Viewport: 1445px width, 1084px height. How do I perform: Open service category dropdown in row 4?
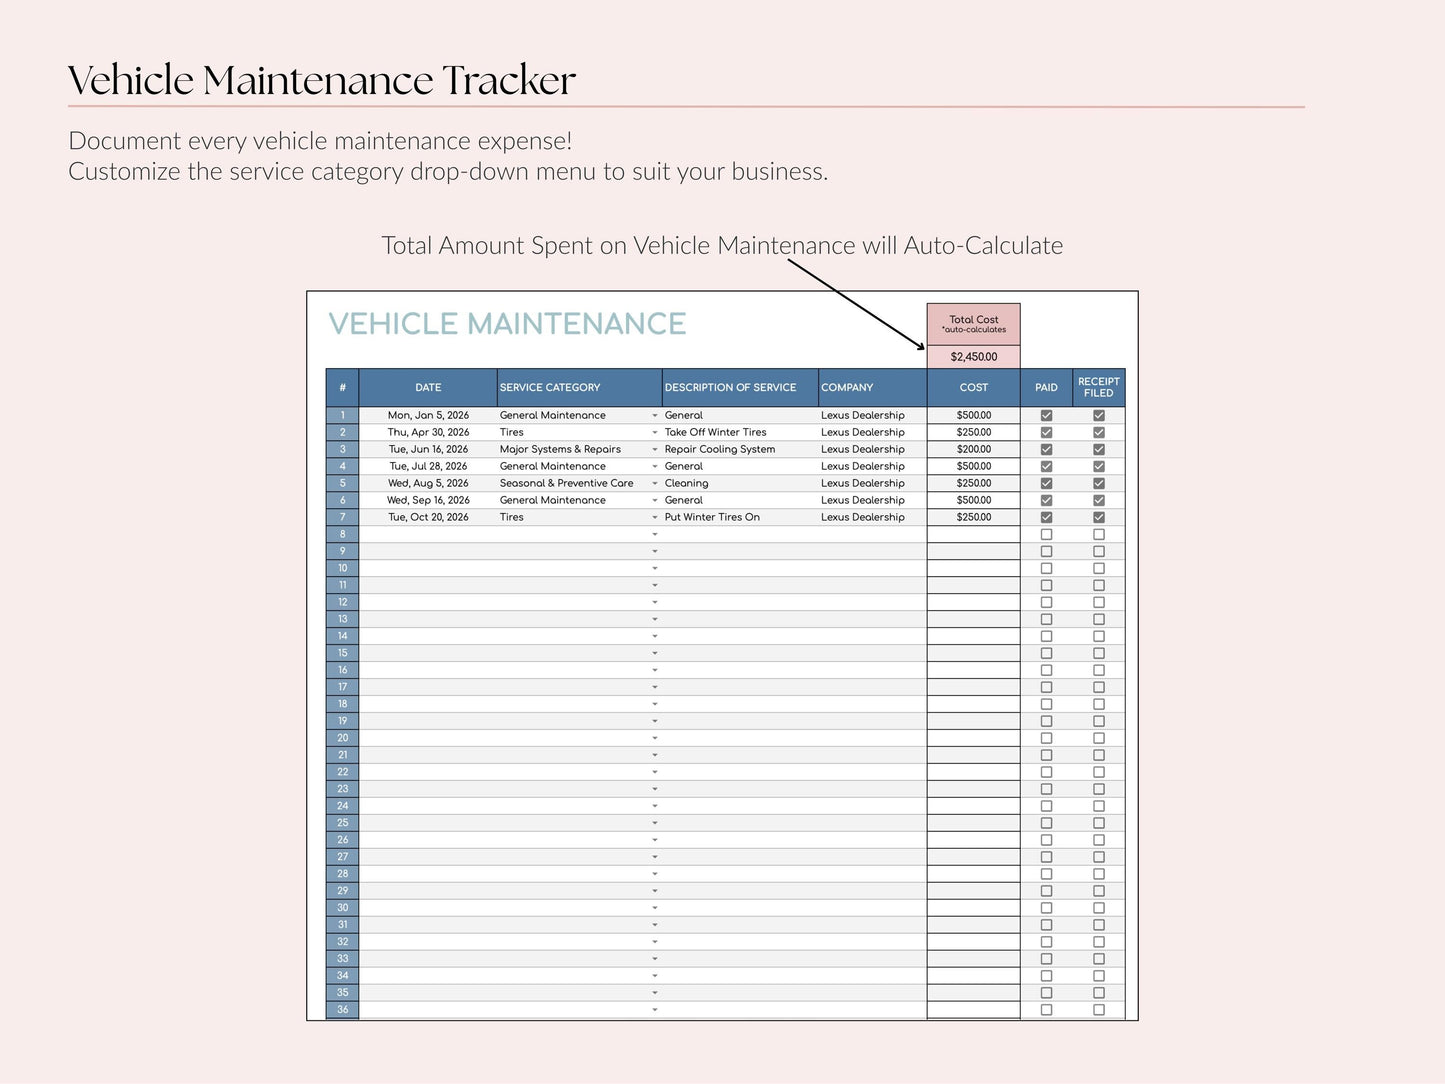point(655,466)
